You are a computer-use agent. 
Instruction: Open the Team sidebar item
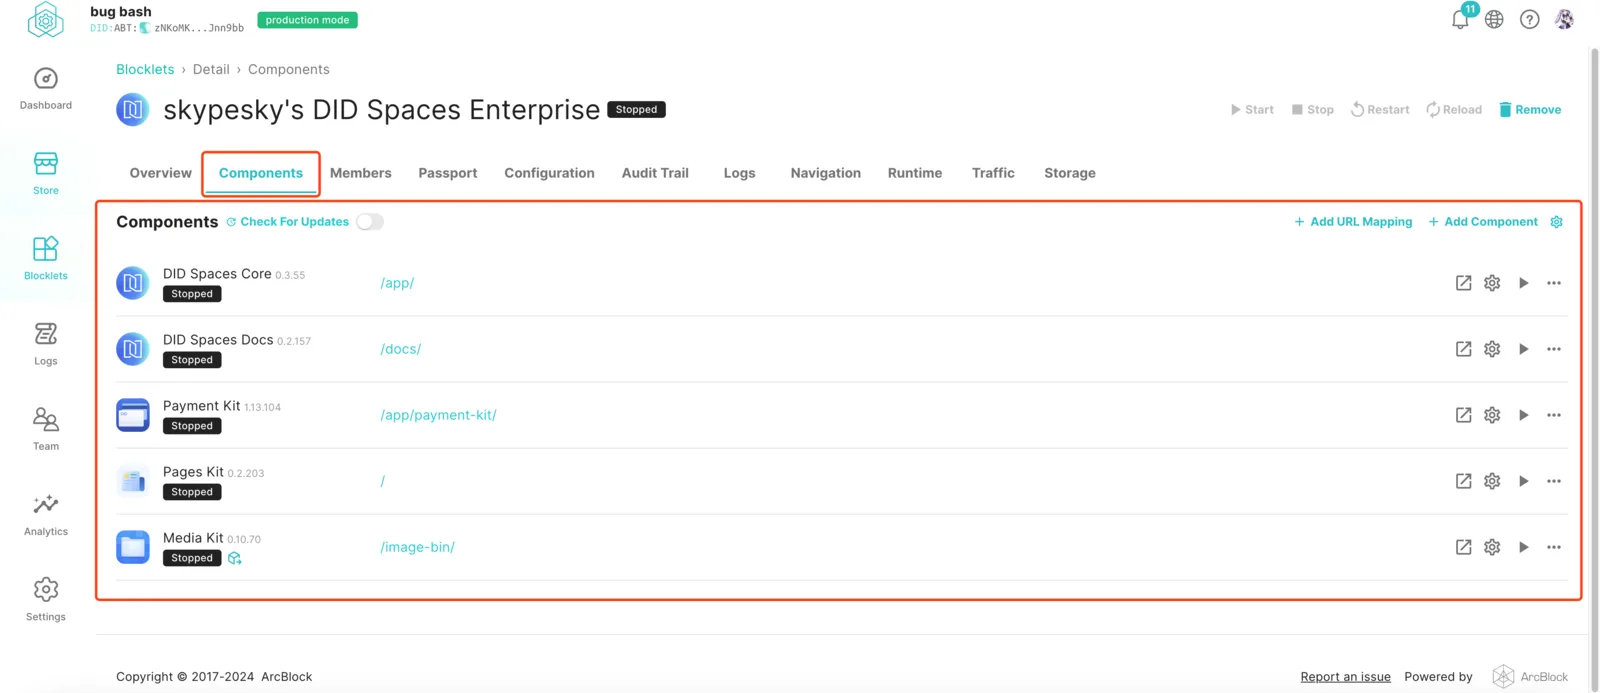click(x=45, y=429)
